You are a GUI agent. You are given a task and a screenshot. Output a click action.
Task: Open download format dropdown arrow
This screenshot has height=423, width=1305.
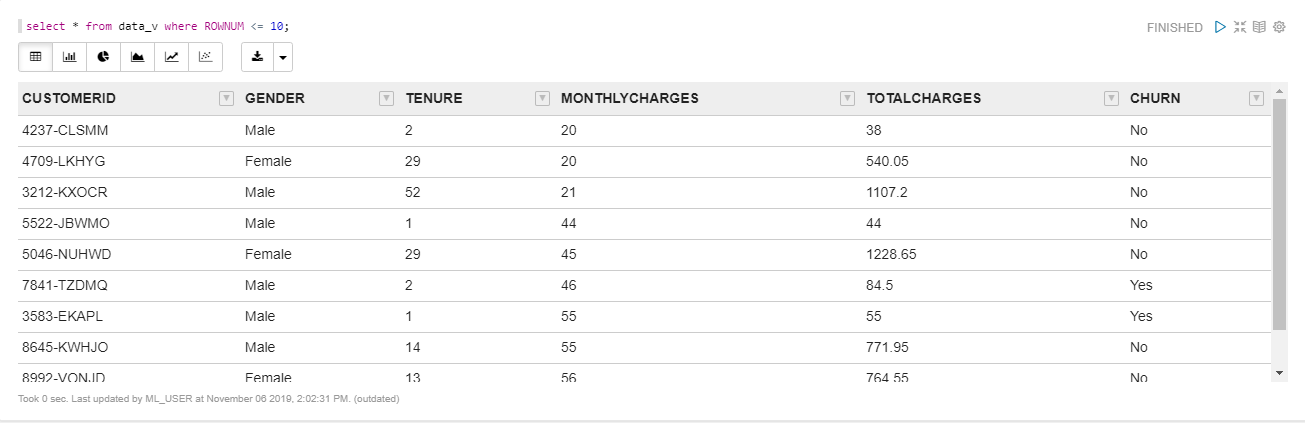(x=283, y=57)
